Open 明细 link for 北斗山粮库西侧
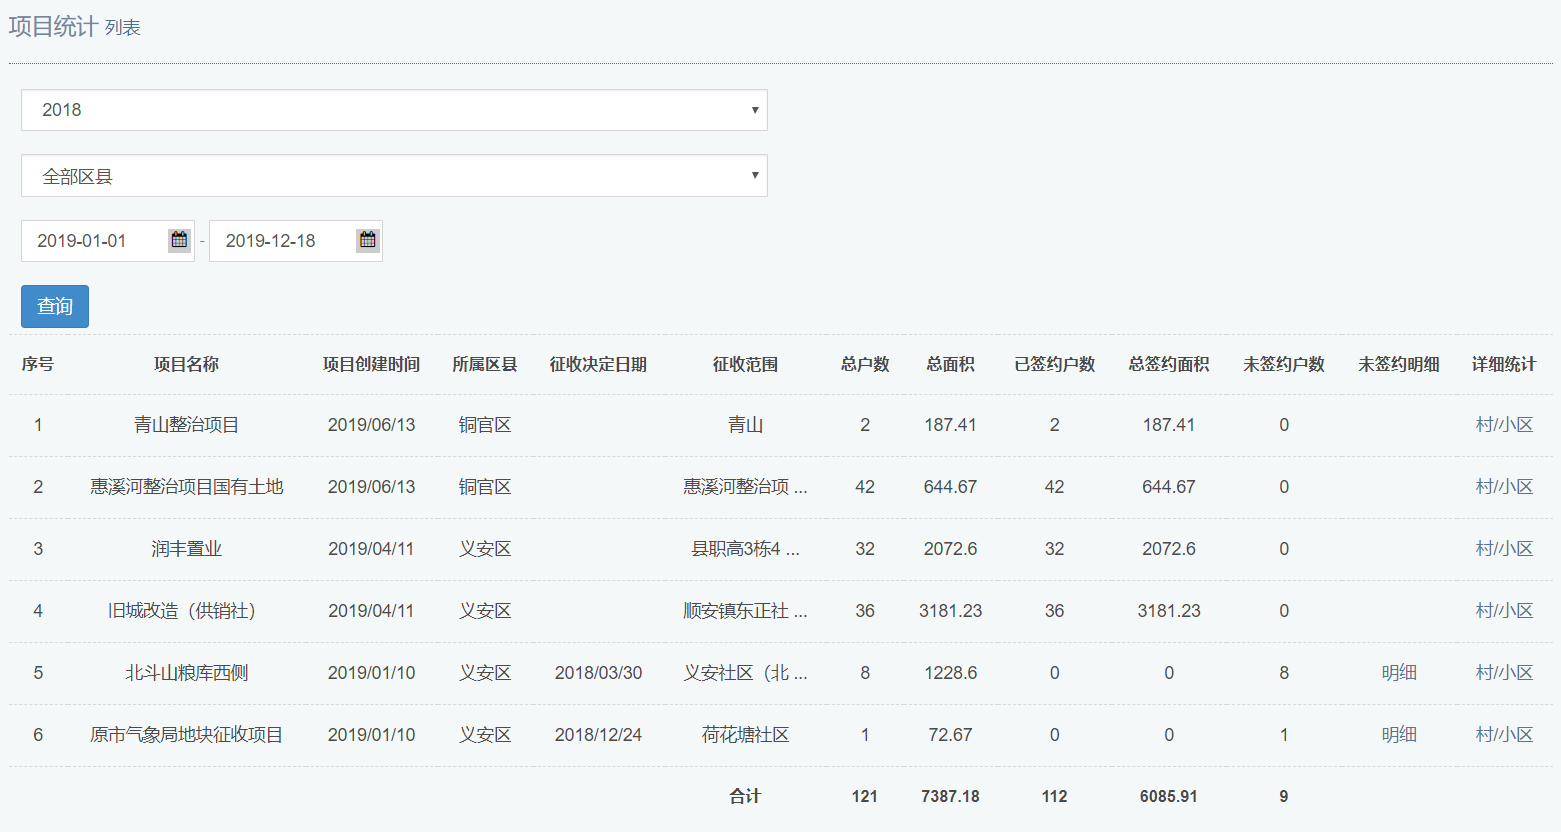Image resolution: width=1561 pixels, height=832 pixels. tap(1399, 673)
